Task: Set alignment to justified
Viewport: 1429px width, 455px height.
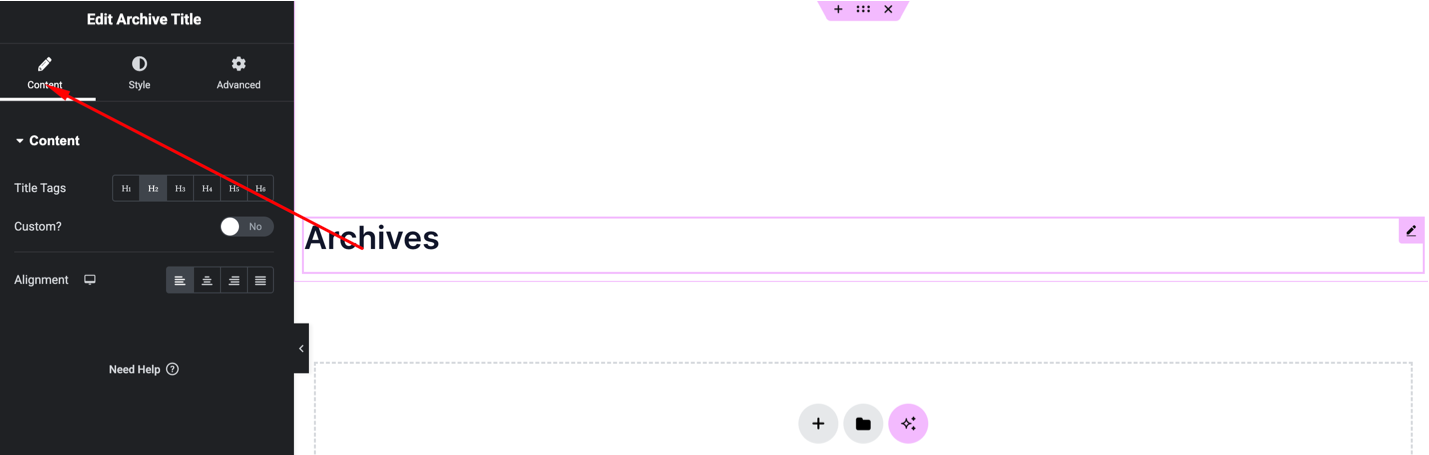Action: click(x=260, y=280)
